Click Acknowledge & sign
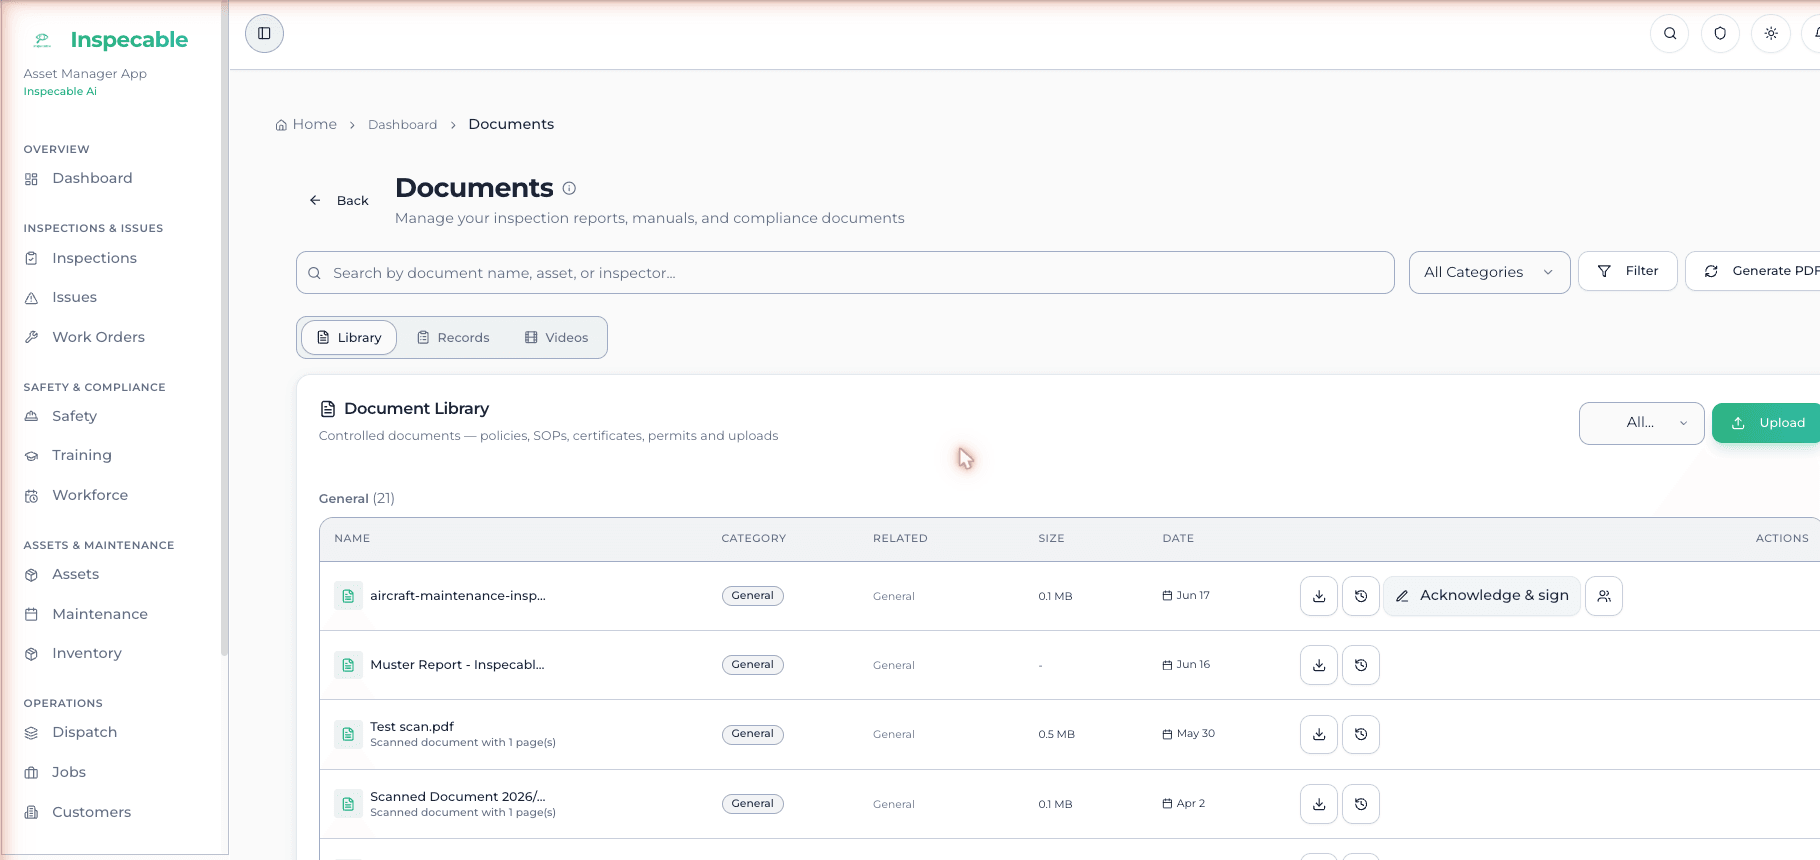Screen dimensions: 1820x860 pyautogui.click(x=1482, y=596)
